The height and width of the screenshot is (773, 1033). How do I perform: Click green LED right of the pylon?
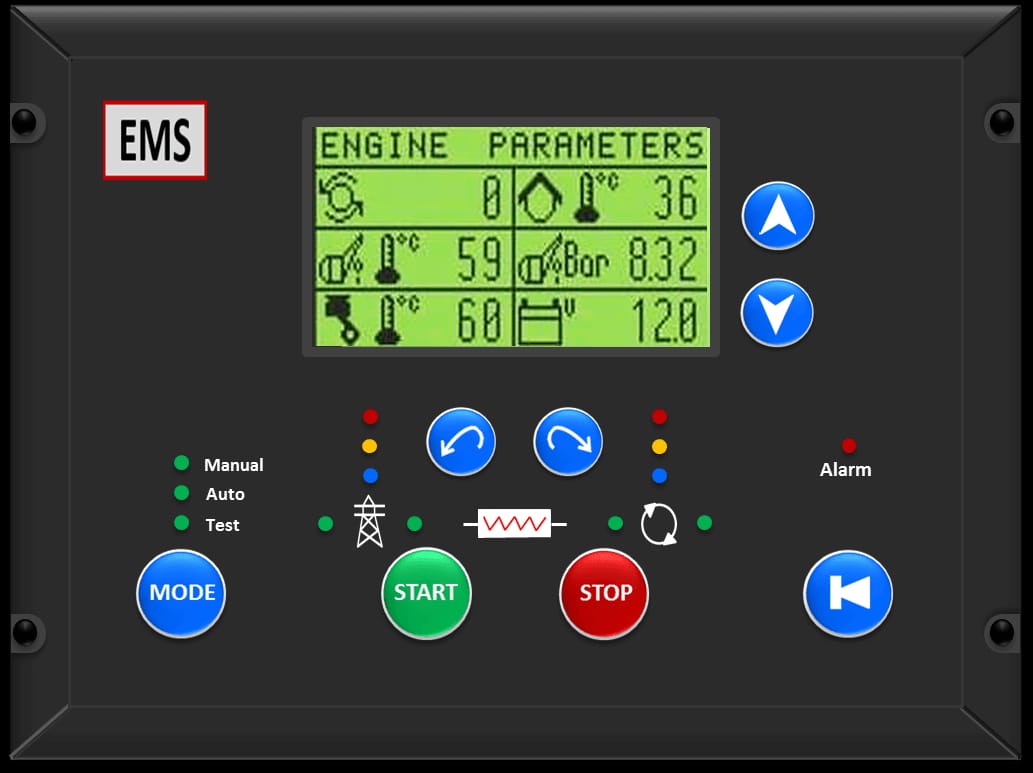[x=414, y=524]
